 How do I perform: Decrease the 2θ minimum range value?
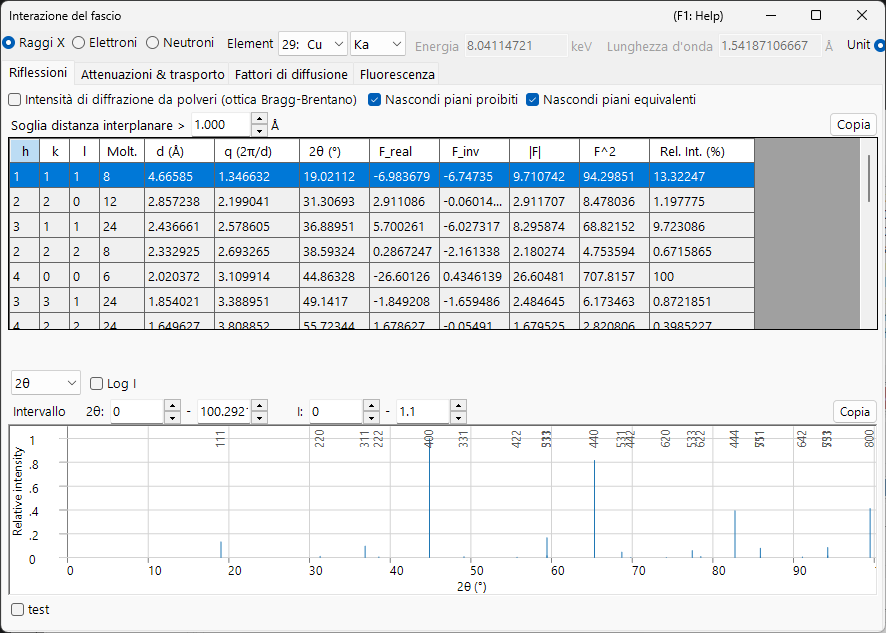pyautogui.click(x=172, y=418)
